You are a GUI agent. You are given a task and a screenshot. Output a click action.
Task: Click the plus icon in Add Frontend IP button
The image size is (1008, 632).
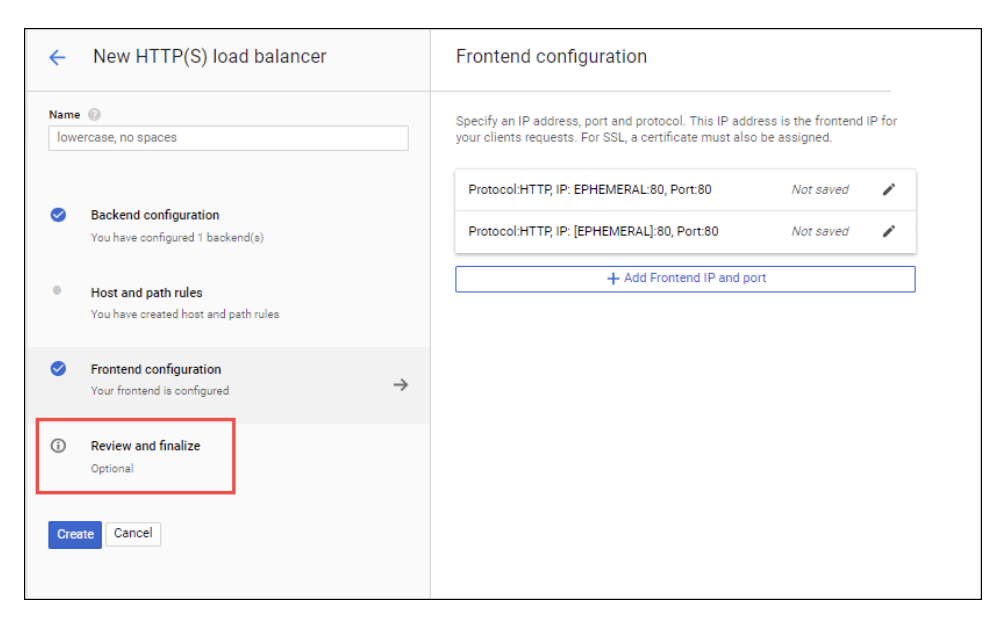pos(613,279)
